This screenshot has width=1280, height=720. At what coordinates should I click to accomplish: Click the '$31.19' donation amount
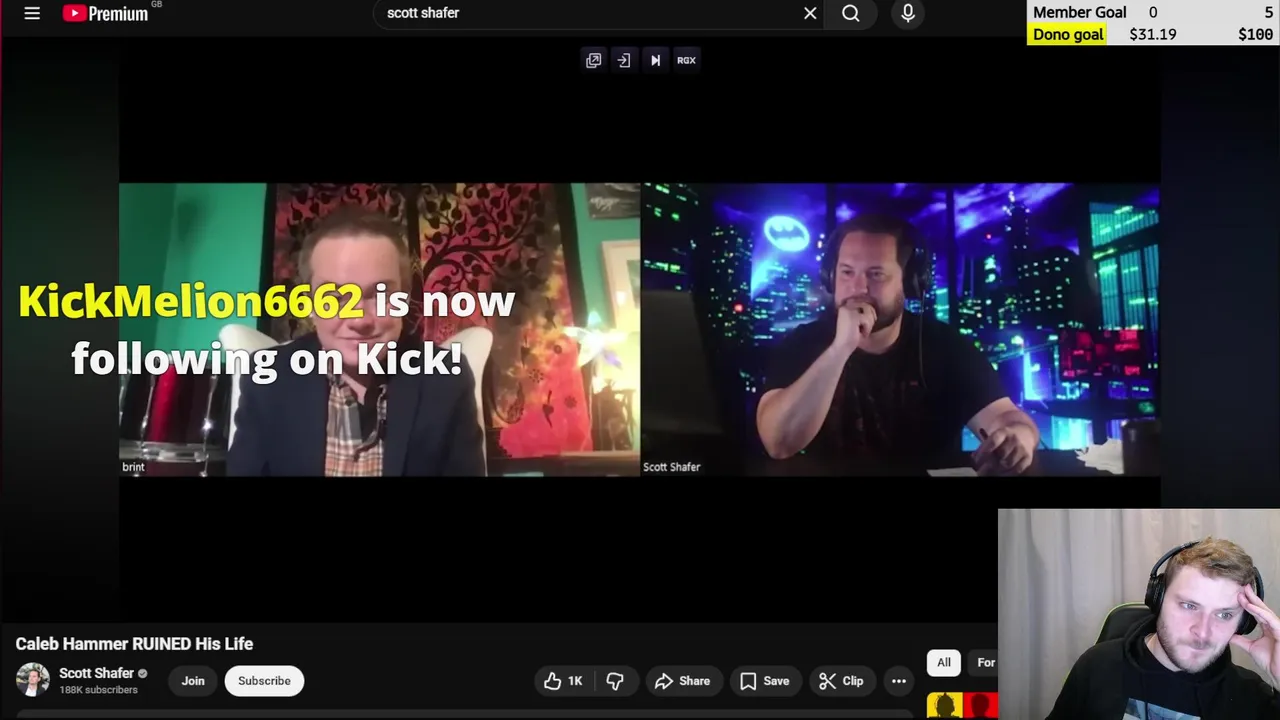pyautogui.click(x=1152, y=34)
